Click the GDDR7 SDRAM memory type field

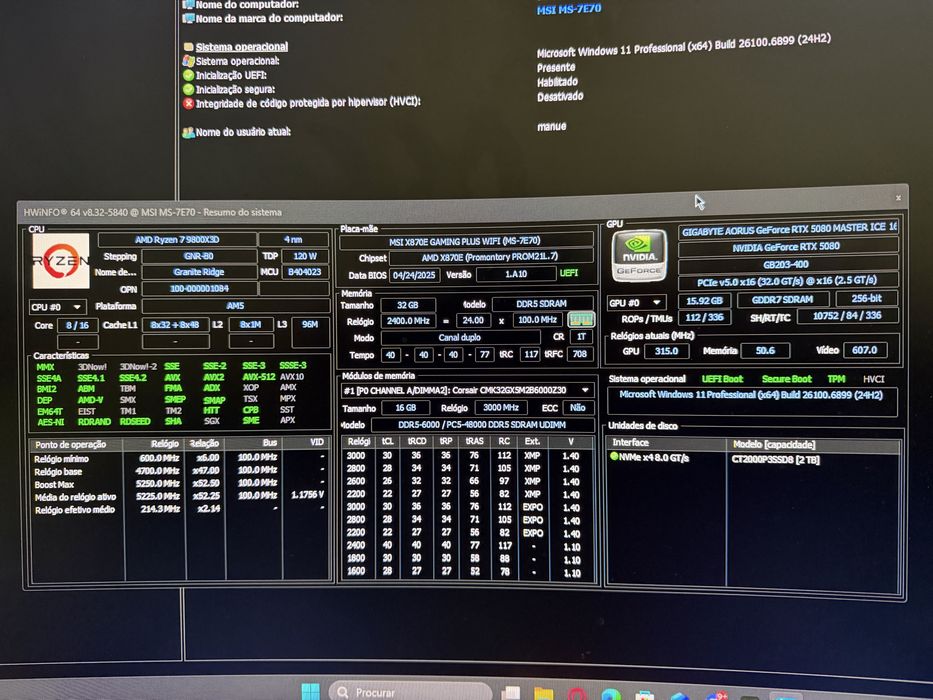coord(782,299)
